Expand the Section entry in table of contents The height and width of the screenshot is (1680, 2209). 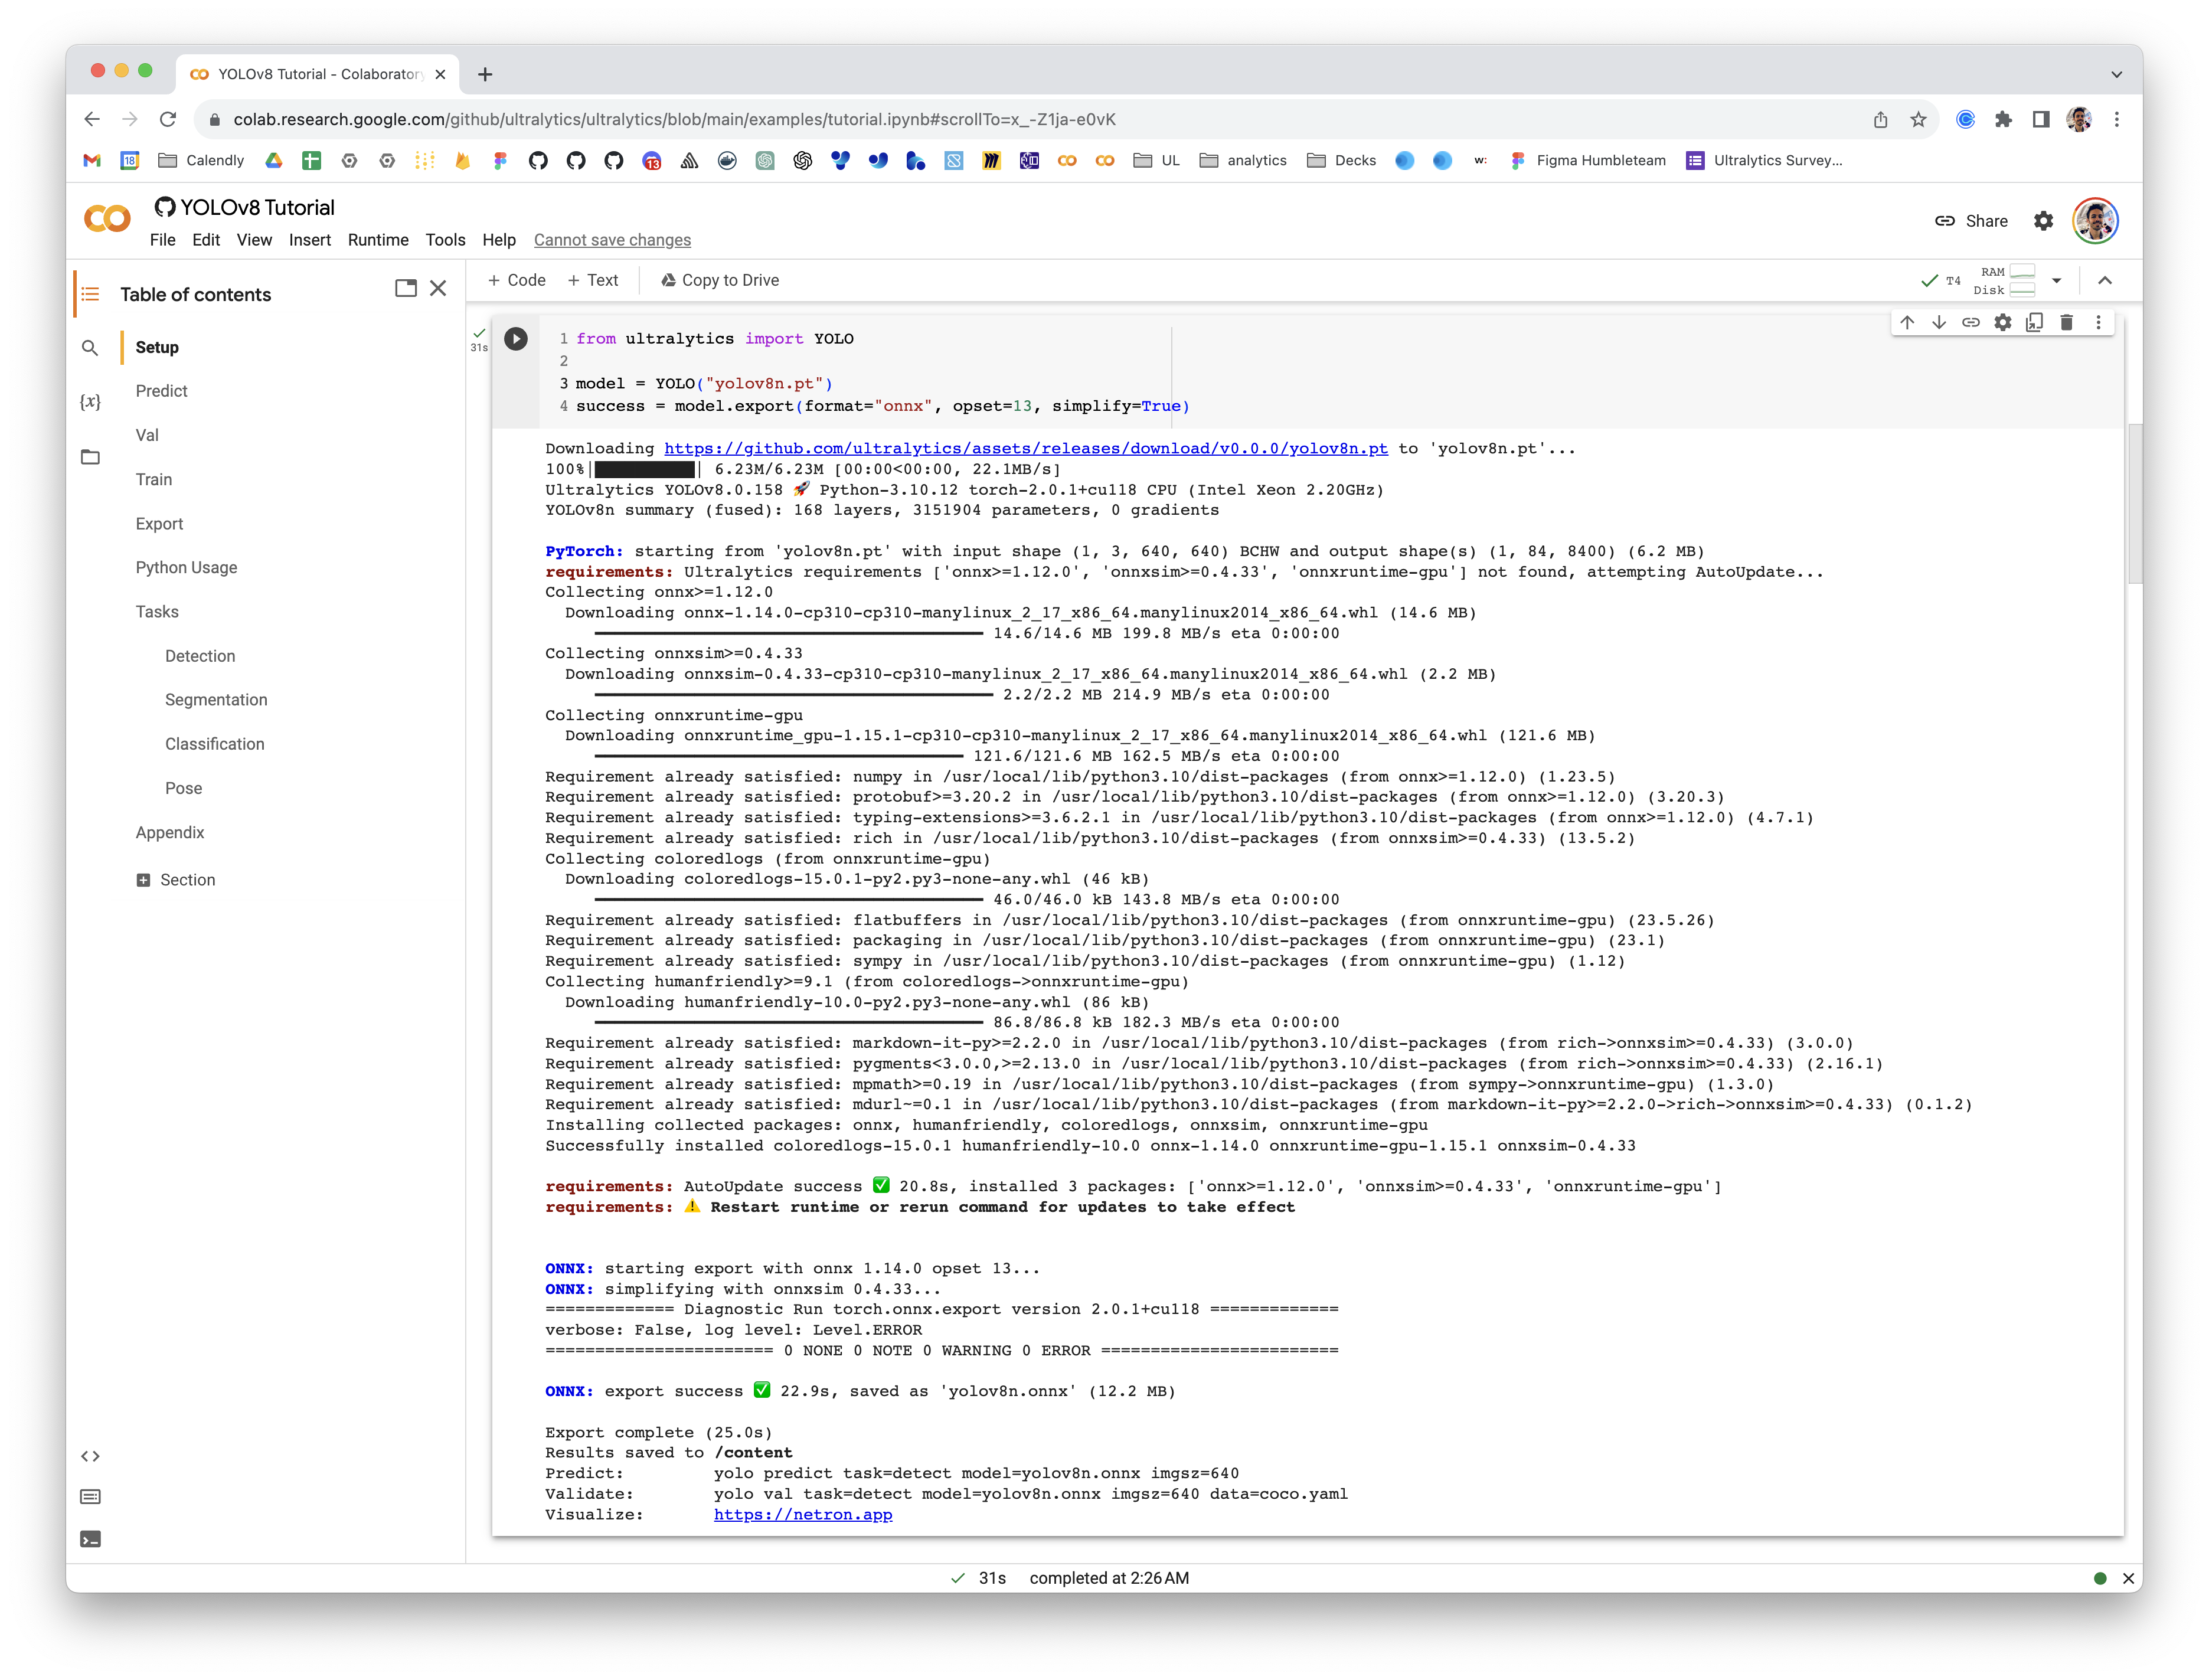coord(143,880)
